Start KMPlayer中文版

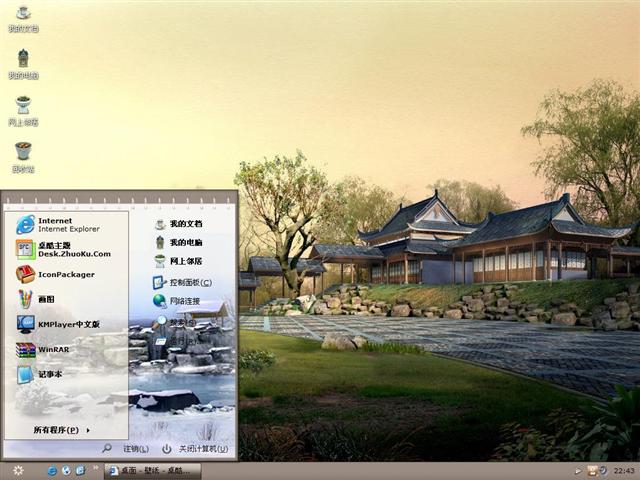pos(58,324)
